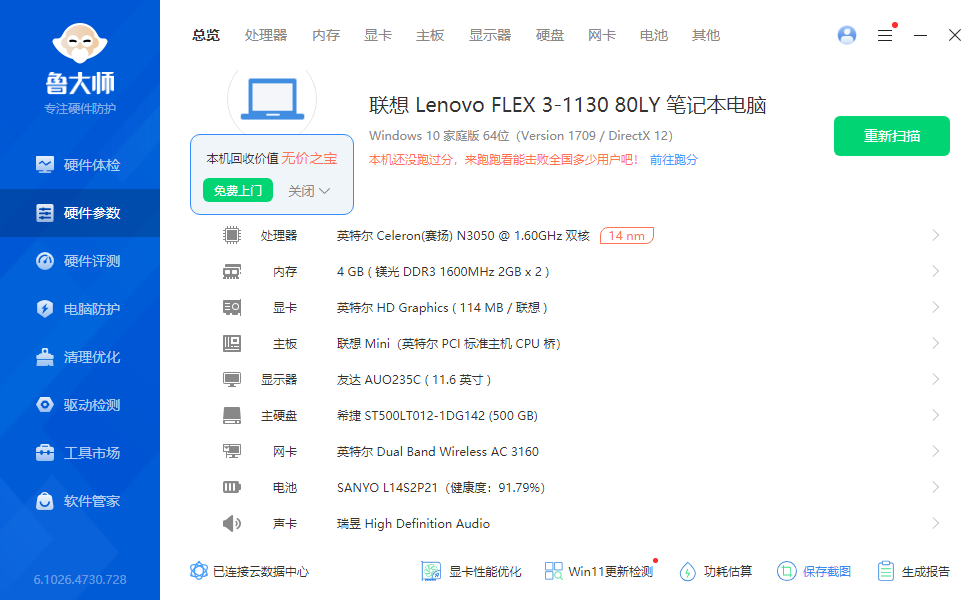Switch to the 网卡 tab

click(602, 36)
